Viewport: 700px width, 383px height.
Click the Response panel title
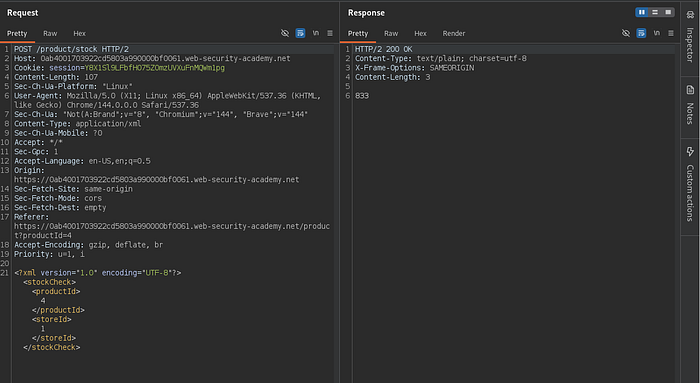pyautogui.click(x=366, y=13)
